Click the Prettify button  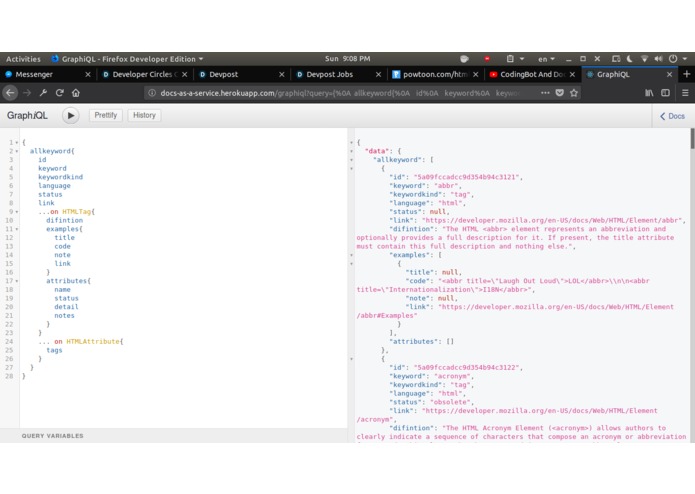[105, 115]
